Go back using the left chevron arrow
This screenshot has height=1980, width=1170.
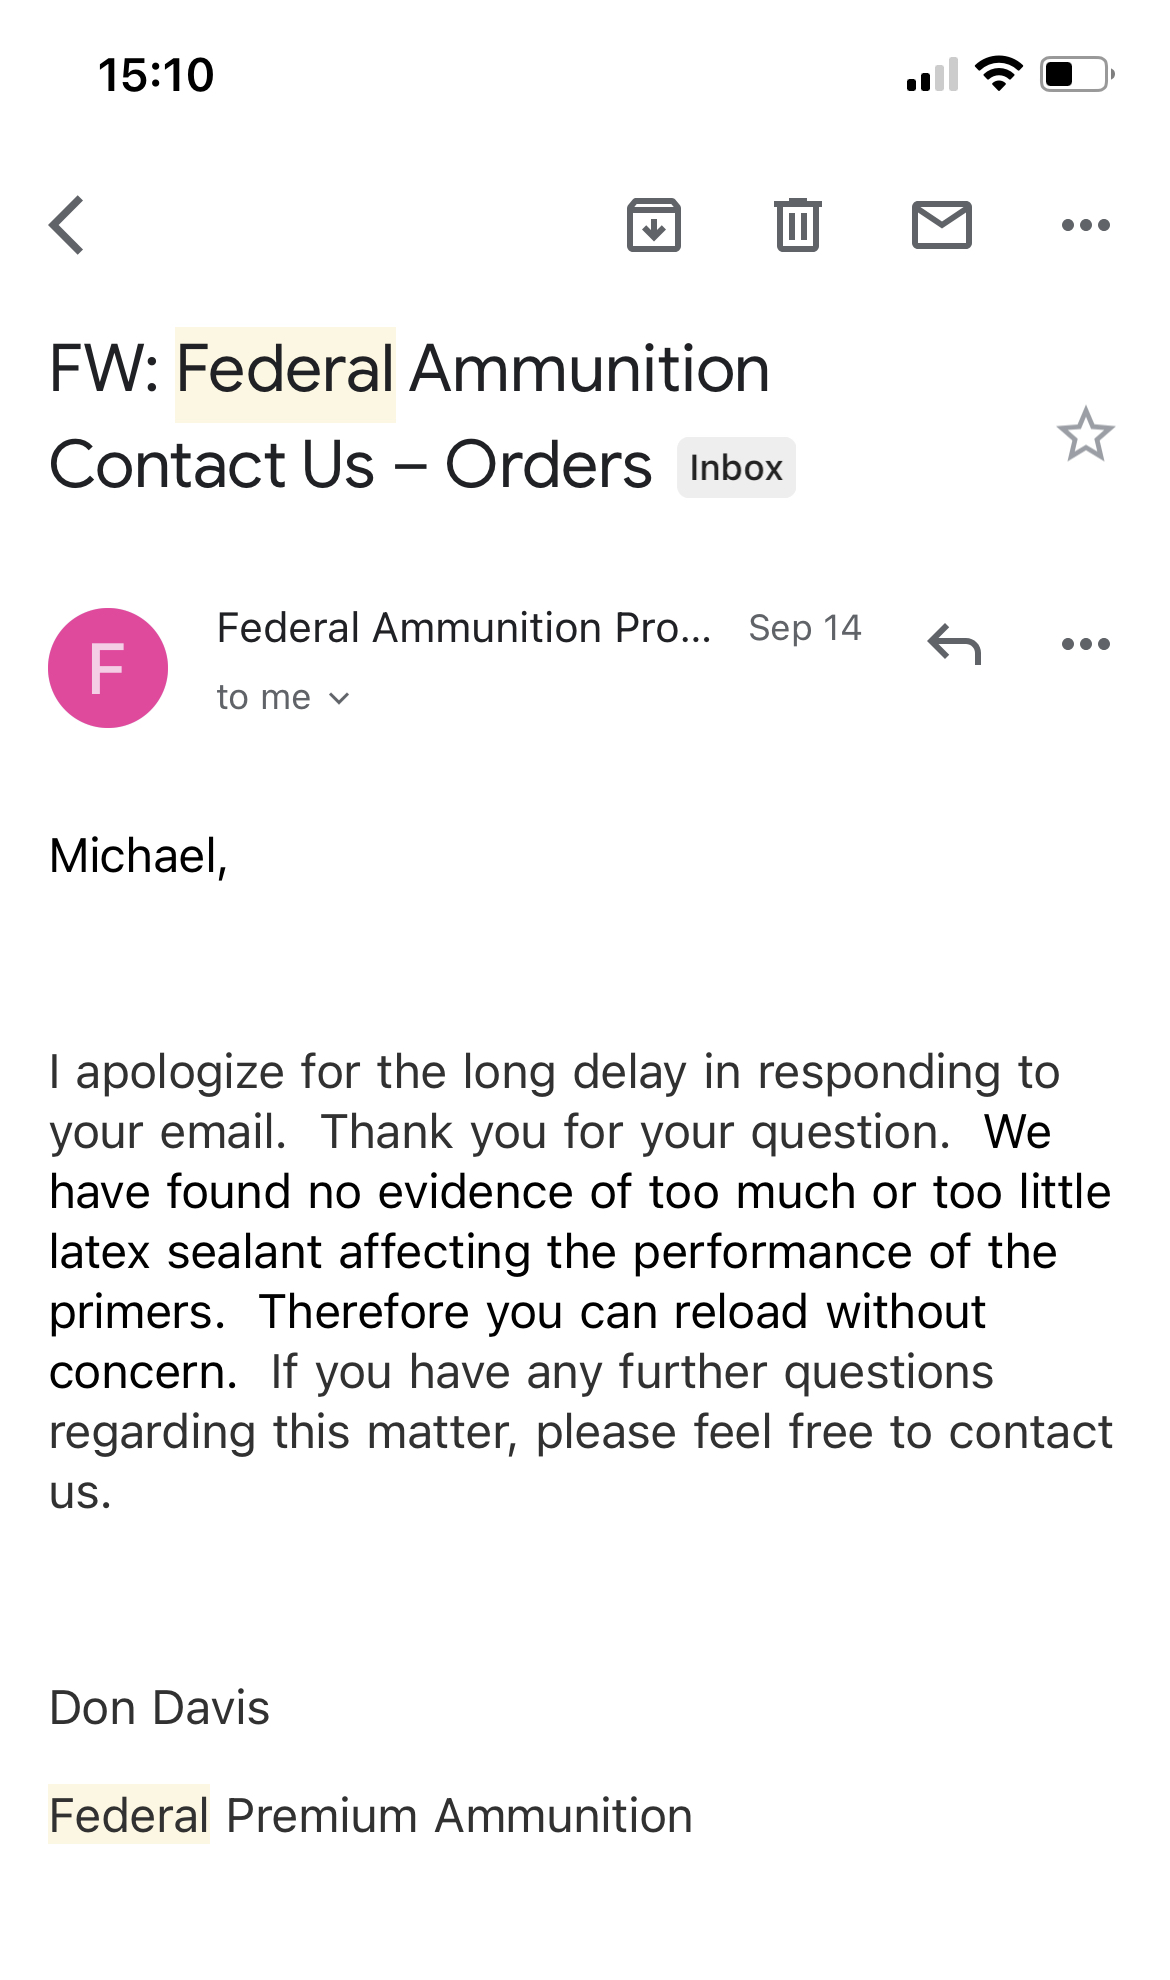67,225
